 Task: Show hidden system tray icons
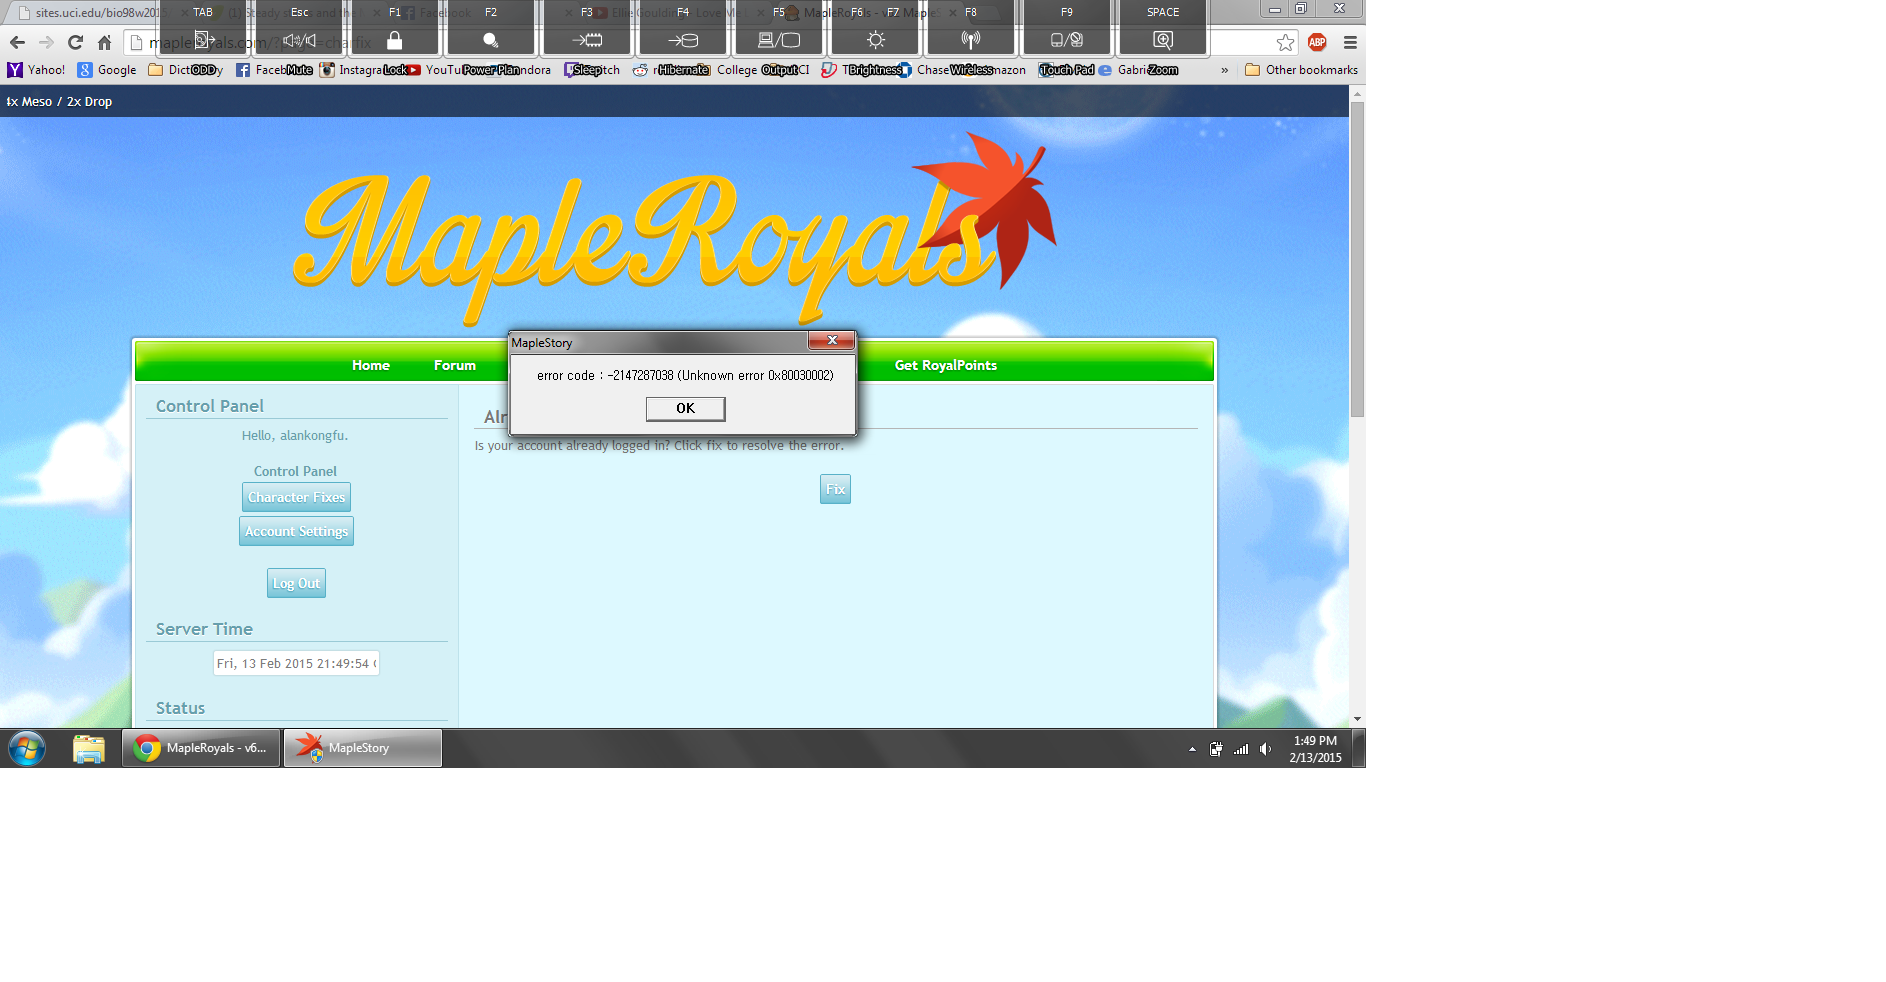tap(1192, 749)
